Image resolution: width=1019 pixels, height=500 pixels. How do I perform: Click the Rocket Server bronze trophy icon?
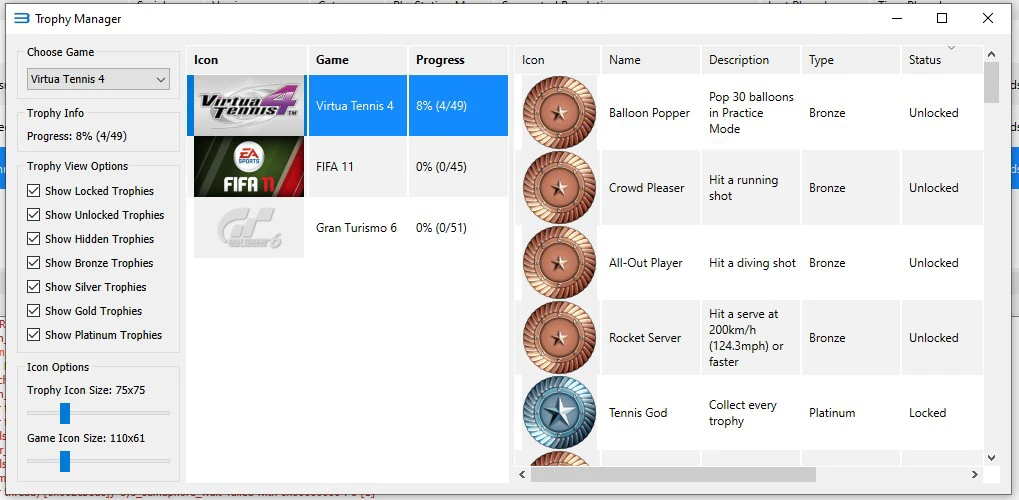click(x=559, y=337)
